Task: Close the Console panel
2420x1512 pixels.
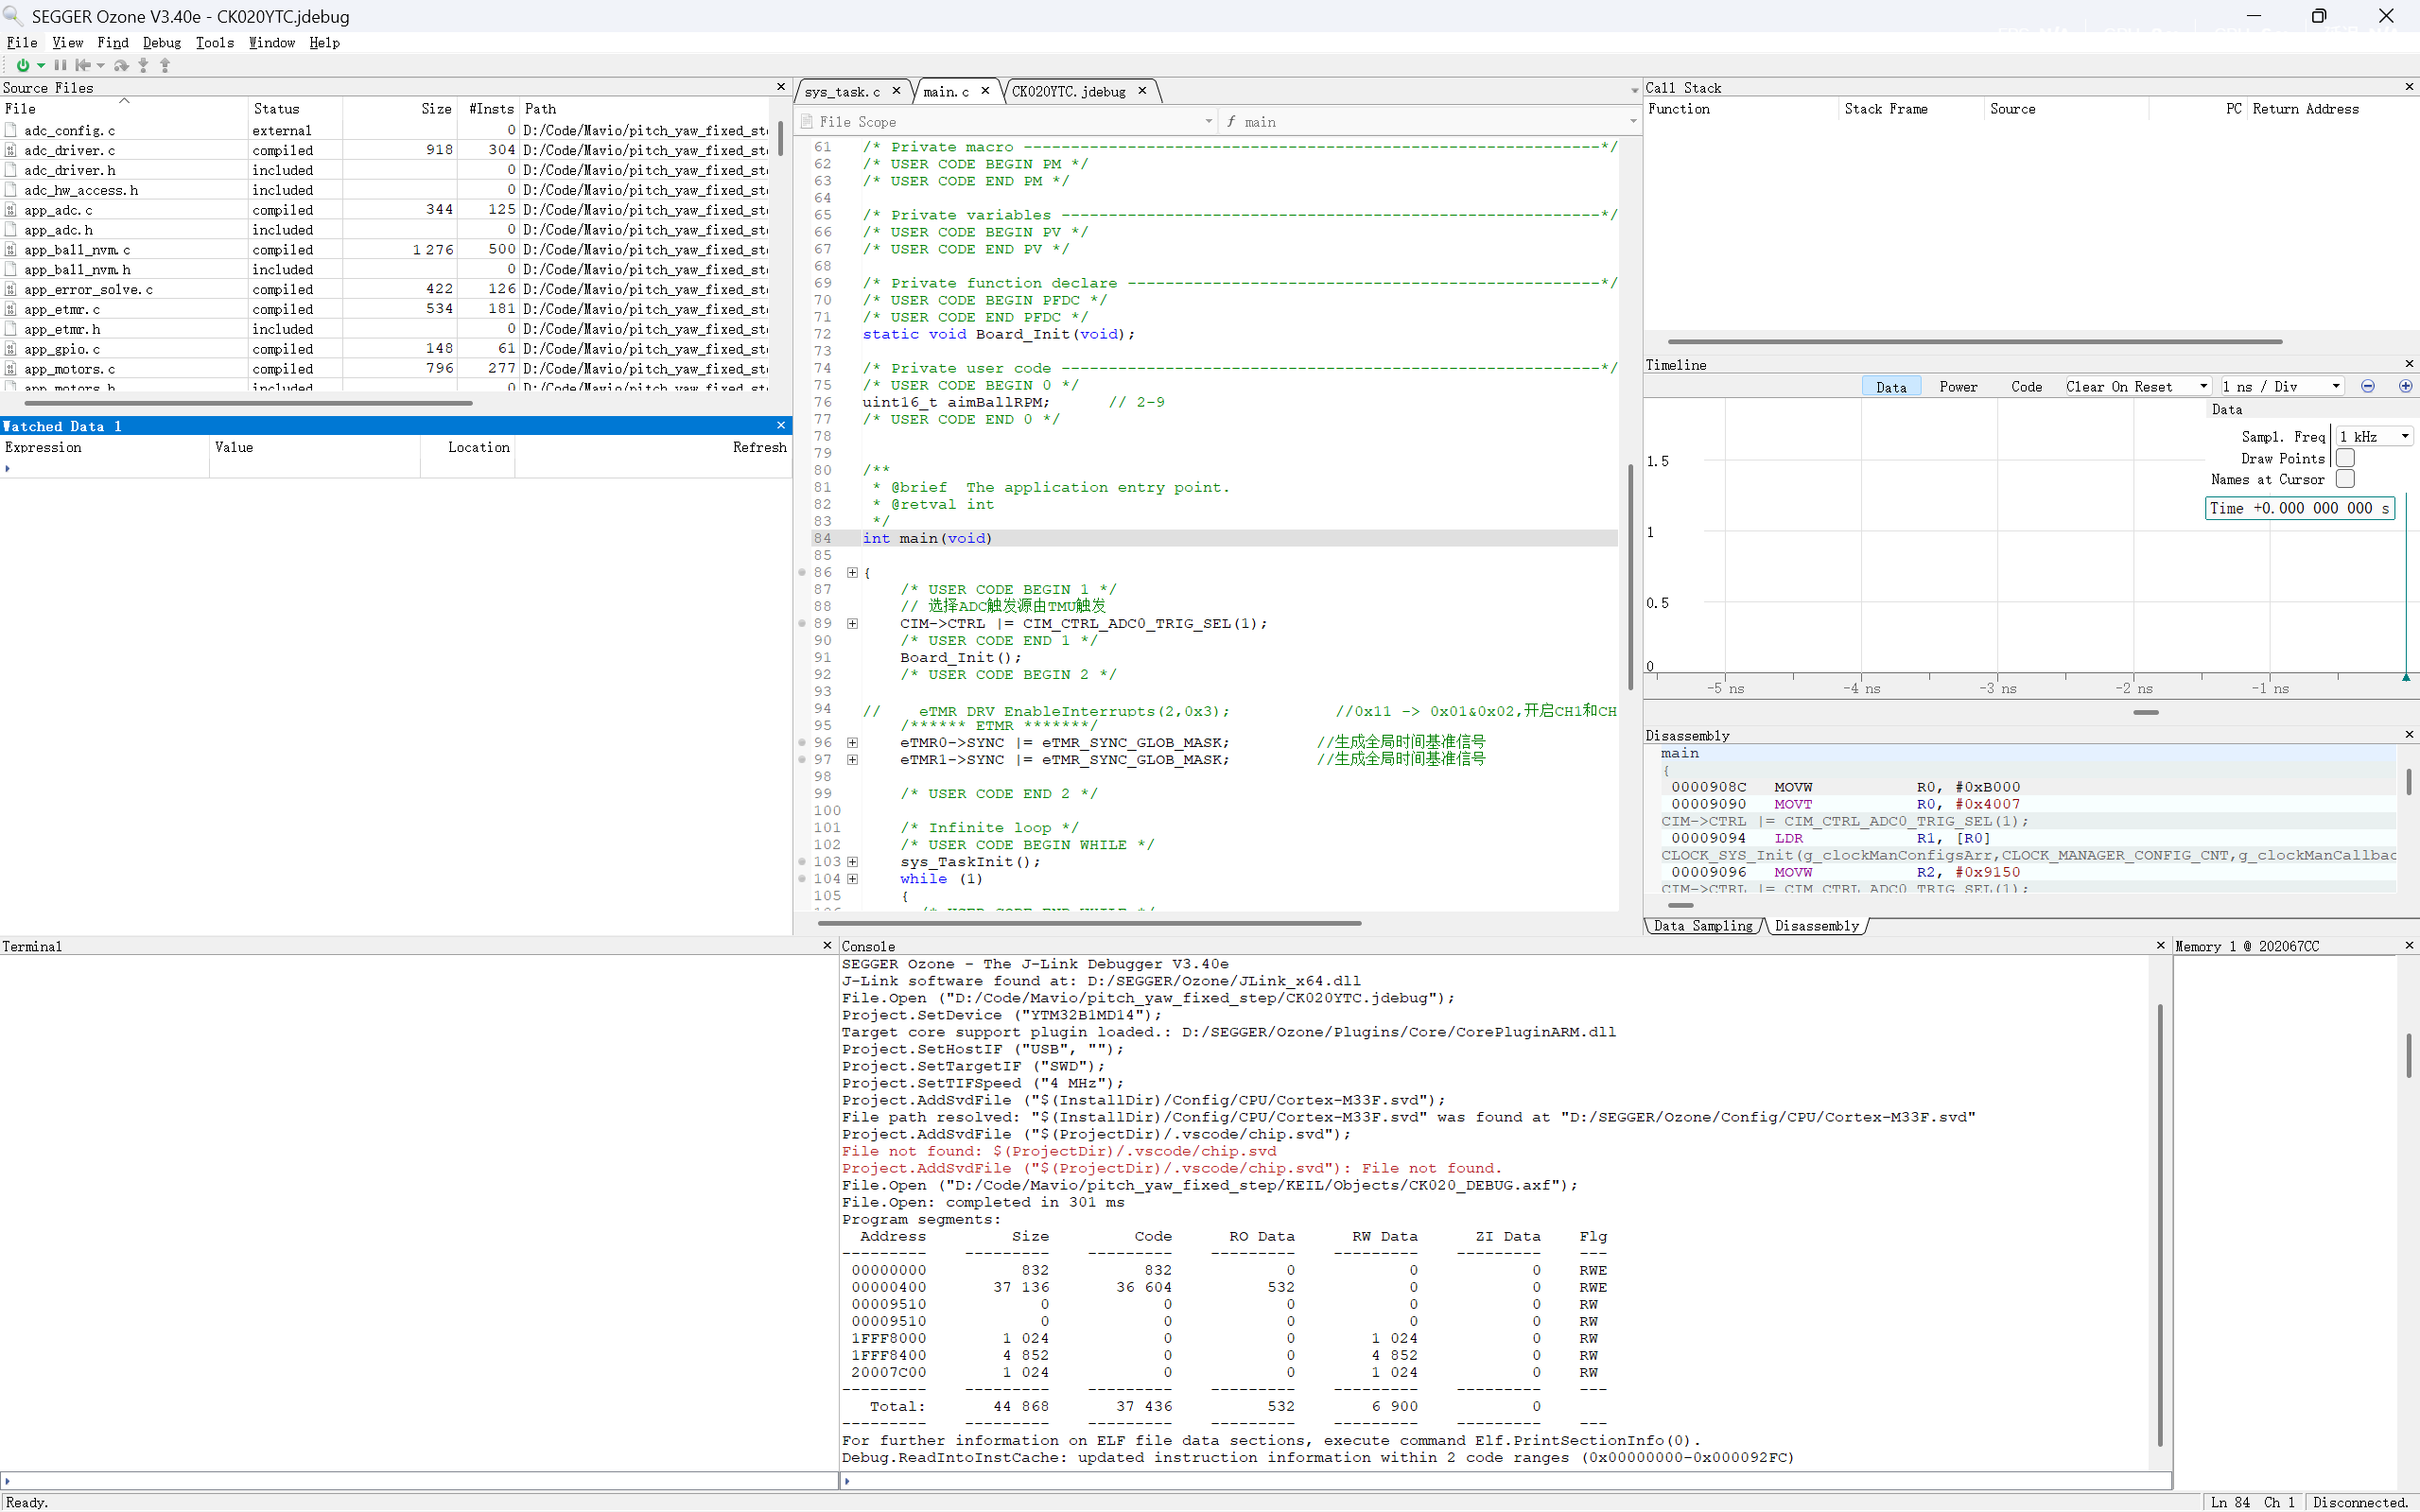Action: tap(2160, 946)
